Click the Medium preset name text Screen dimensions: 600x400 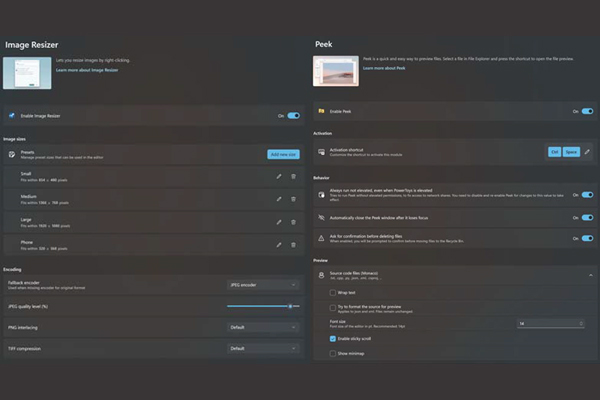tap(28, 196)
